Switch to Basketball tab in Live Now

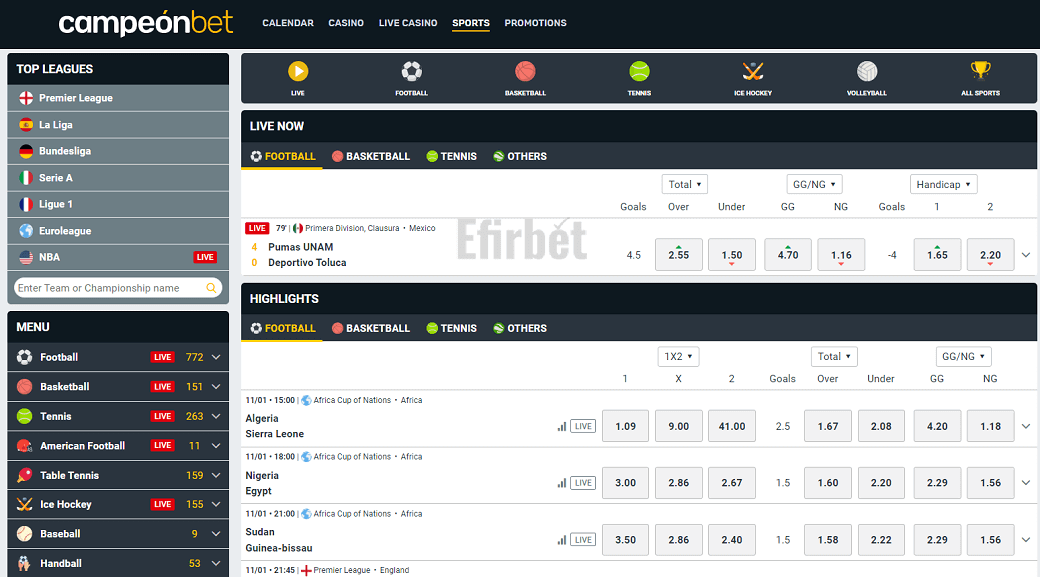(x=371, y=157)
